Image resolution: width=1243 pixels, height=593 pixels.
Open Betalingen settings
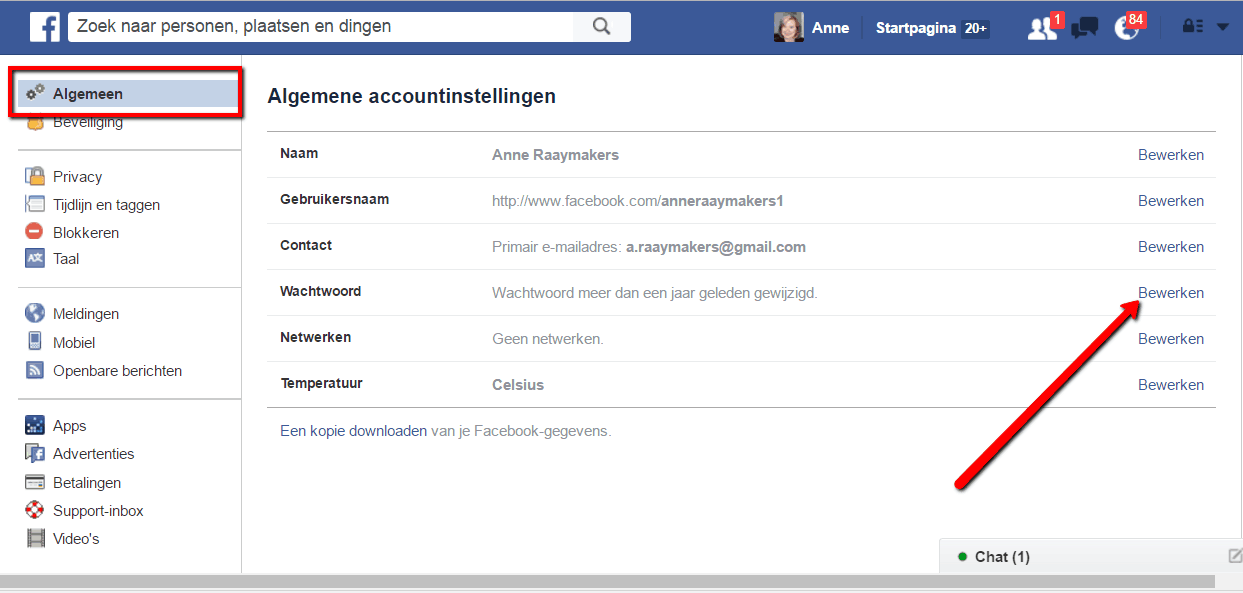[87, 482]
